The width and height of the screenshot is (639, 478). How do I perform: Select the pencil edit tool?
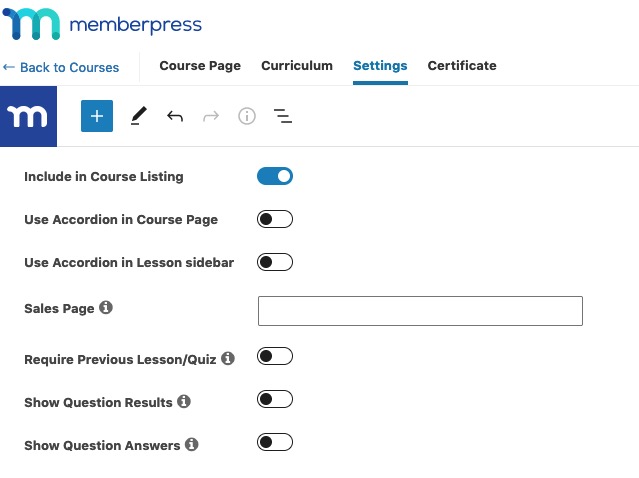tap(138, 117)
